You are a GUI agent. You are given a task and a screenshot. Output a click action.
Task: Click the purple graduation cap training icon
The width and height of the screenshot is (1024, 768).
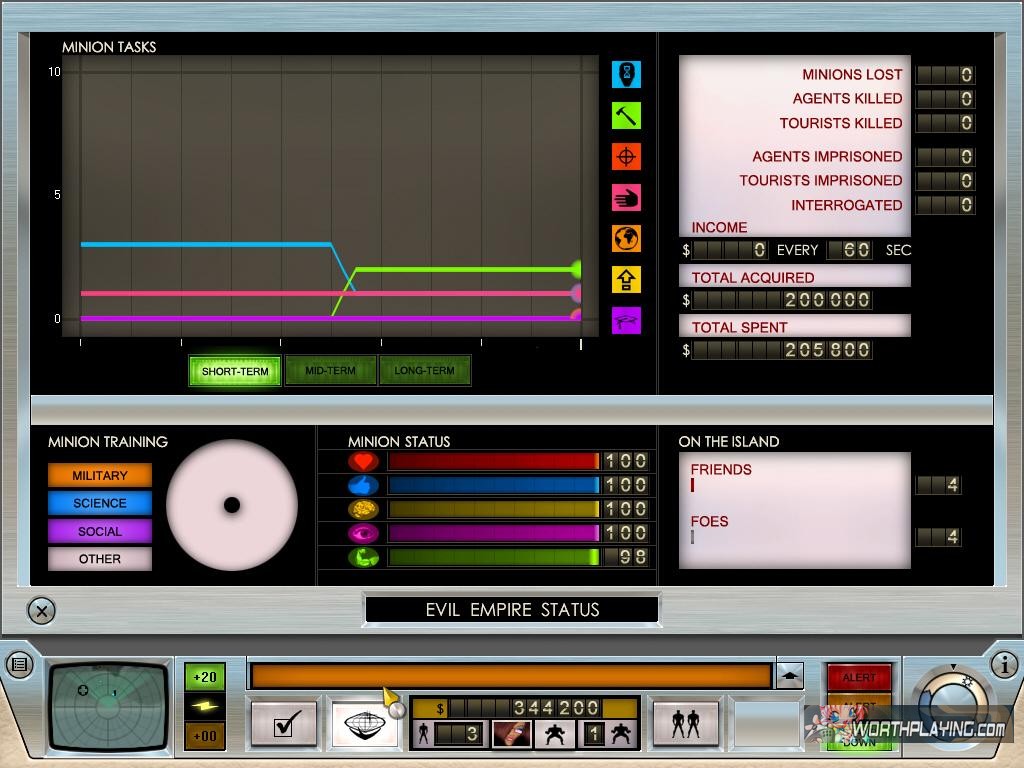point(627,320)
